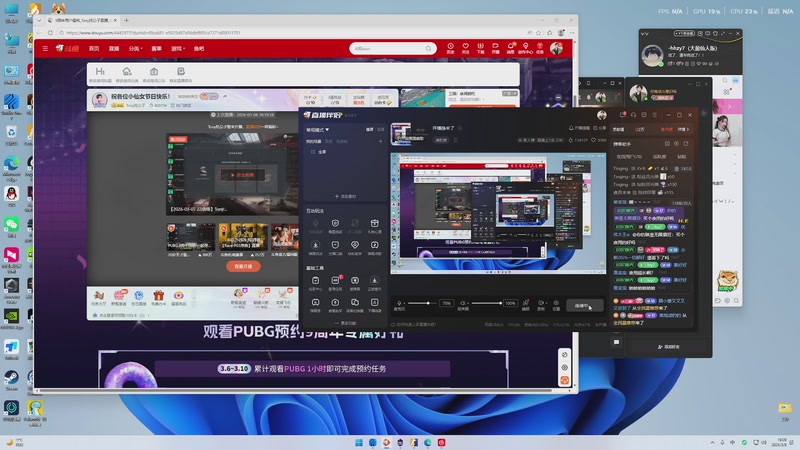The height and width of the screenshot is (450, 800).
Task: Switch to 横屏 landscape tab
Action: [369, 130]
